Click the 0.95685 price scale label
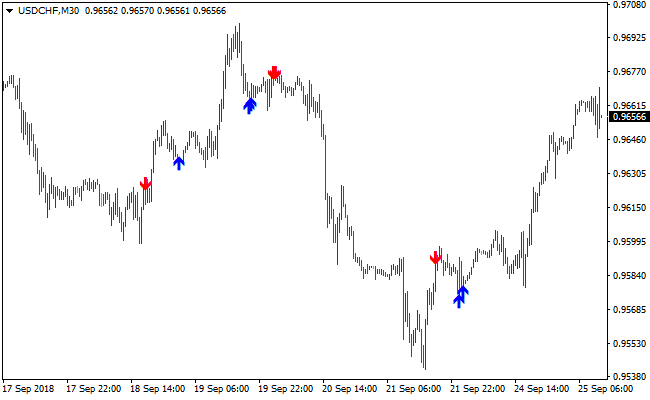Image resolution: width=650 pixels, height=400 pixels. (629, 310)
